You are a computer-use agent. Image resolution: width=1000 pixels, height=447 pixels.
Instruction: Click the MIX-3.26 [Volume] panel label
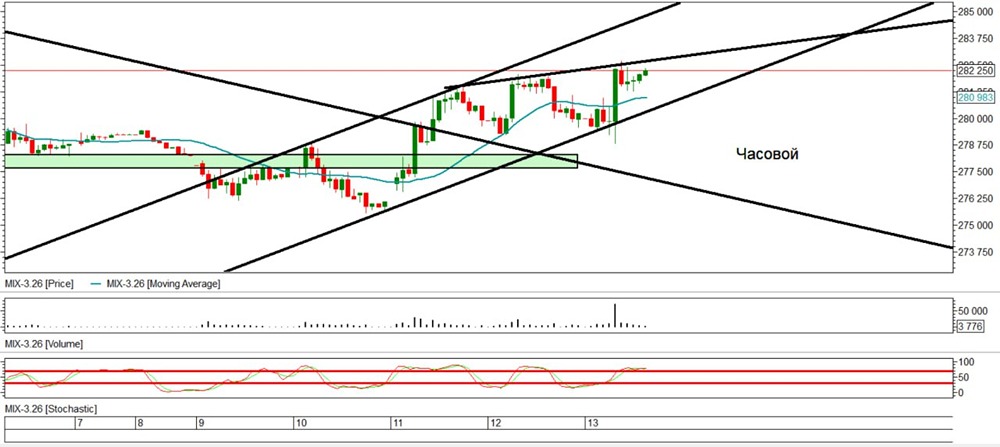click(x=44, y=344)
